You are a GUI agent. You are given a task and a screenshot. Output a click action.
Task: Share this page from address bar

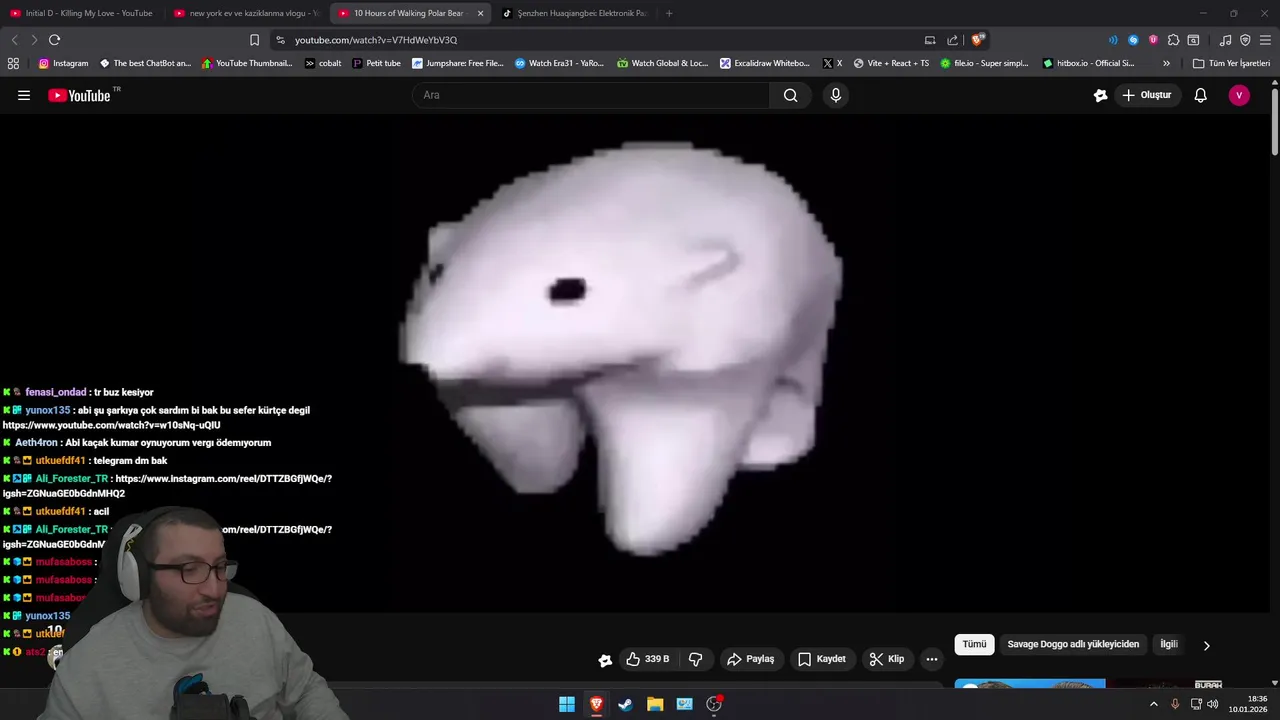[x=953, y=40]
